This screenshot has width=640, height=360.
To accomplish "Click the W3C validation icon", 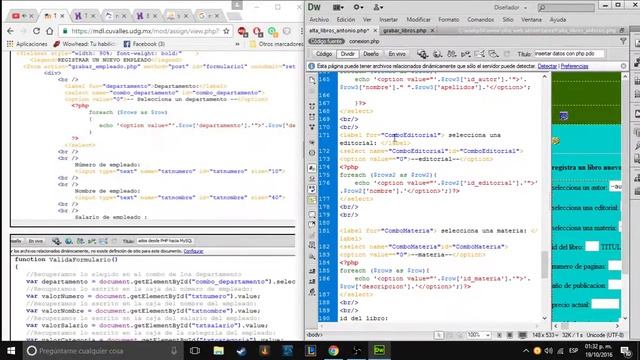I will point(465,54).
